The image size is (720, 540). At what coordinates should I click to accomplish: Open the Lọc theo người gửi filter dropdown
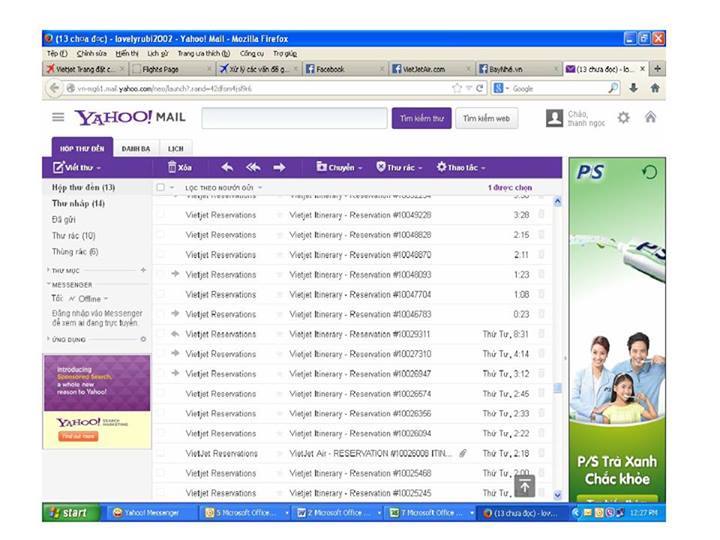tap(224, 188)
